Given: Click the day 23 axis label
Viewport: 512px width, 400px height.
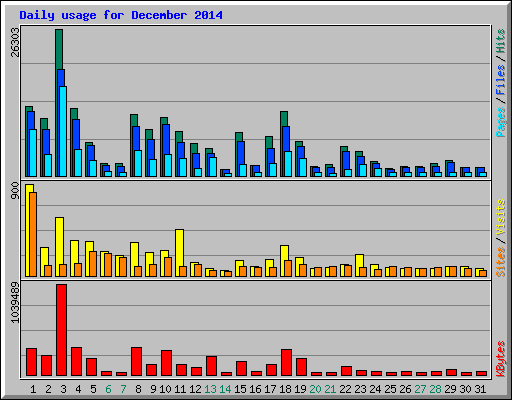Looking at the screenshot, I should pyautogui.click(x=360, y=389).
